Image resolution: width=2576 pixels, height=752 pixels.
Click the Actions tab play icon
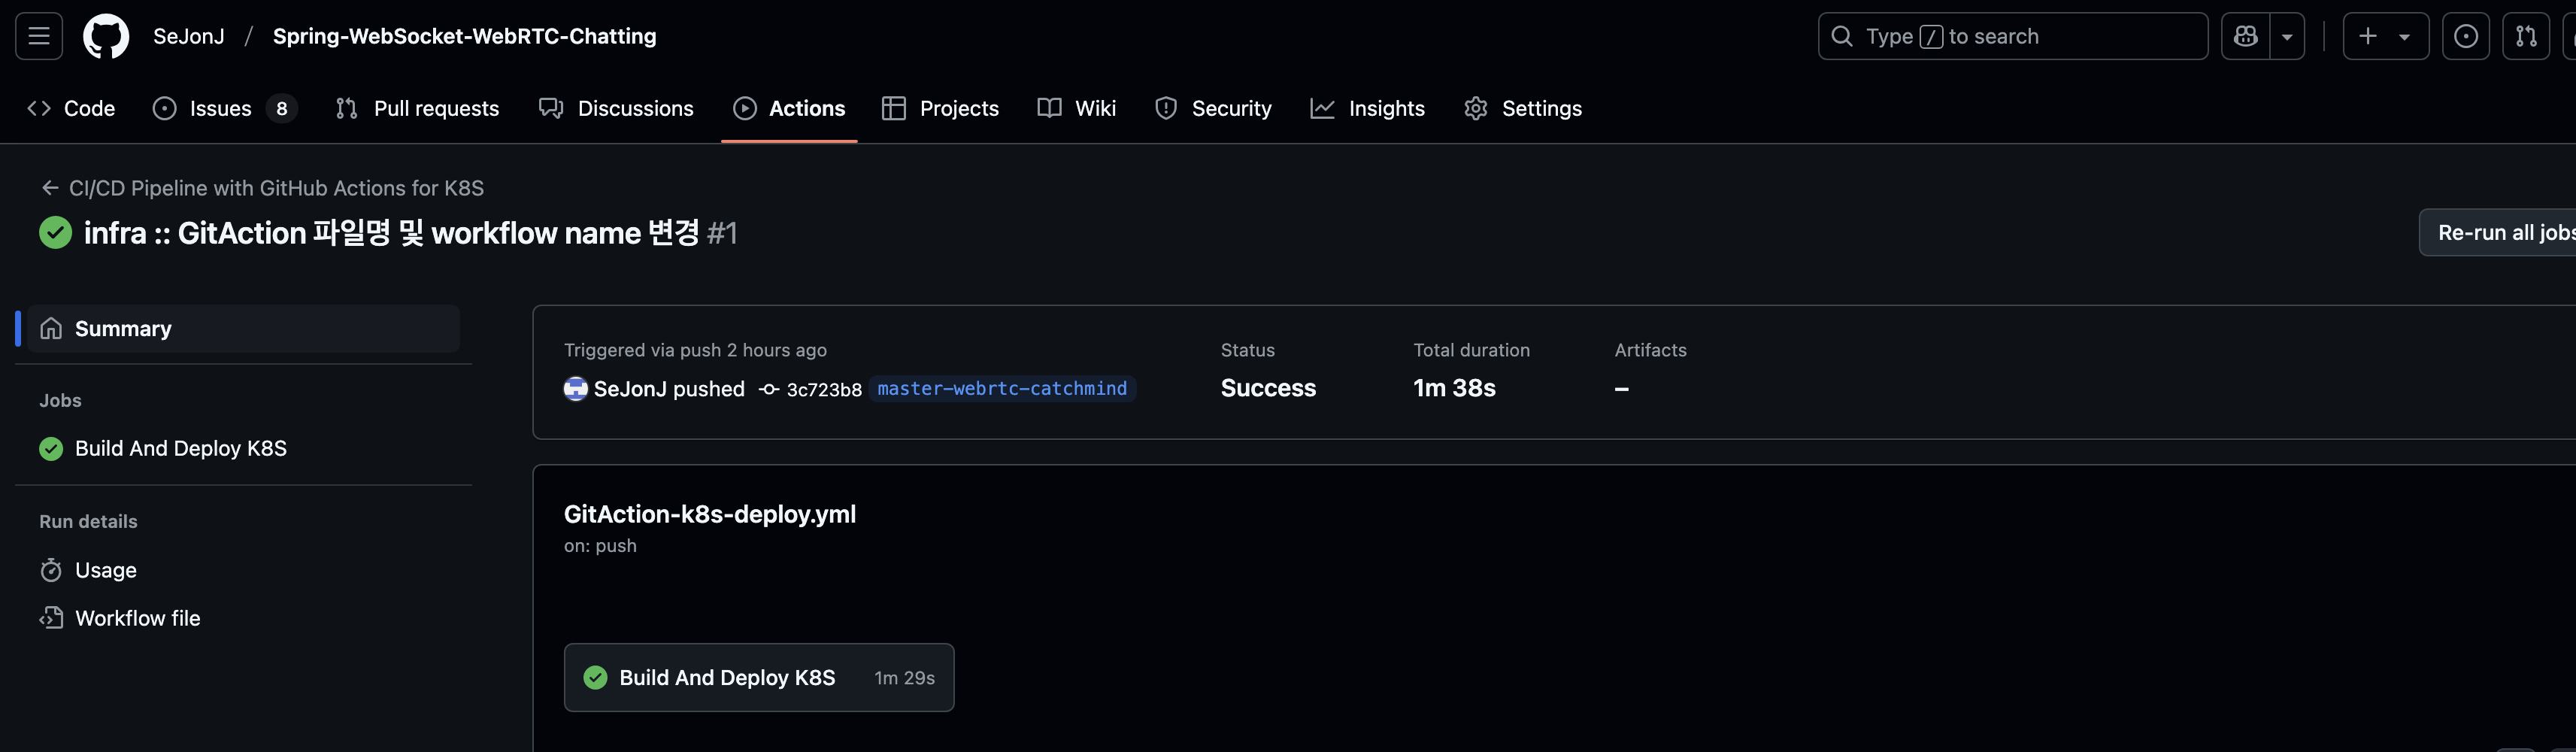pos(745,108)
